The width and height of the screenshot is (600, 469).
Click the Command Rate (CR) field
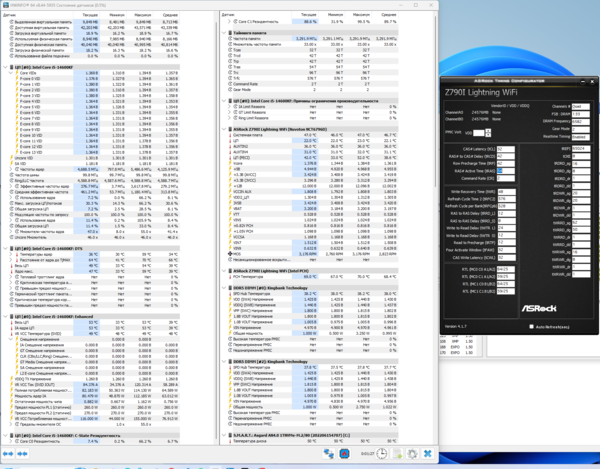(x=505, y=178)
